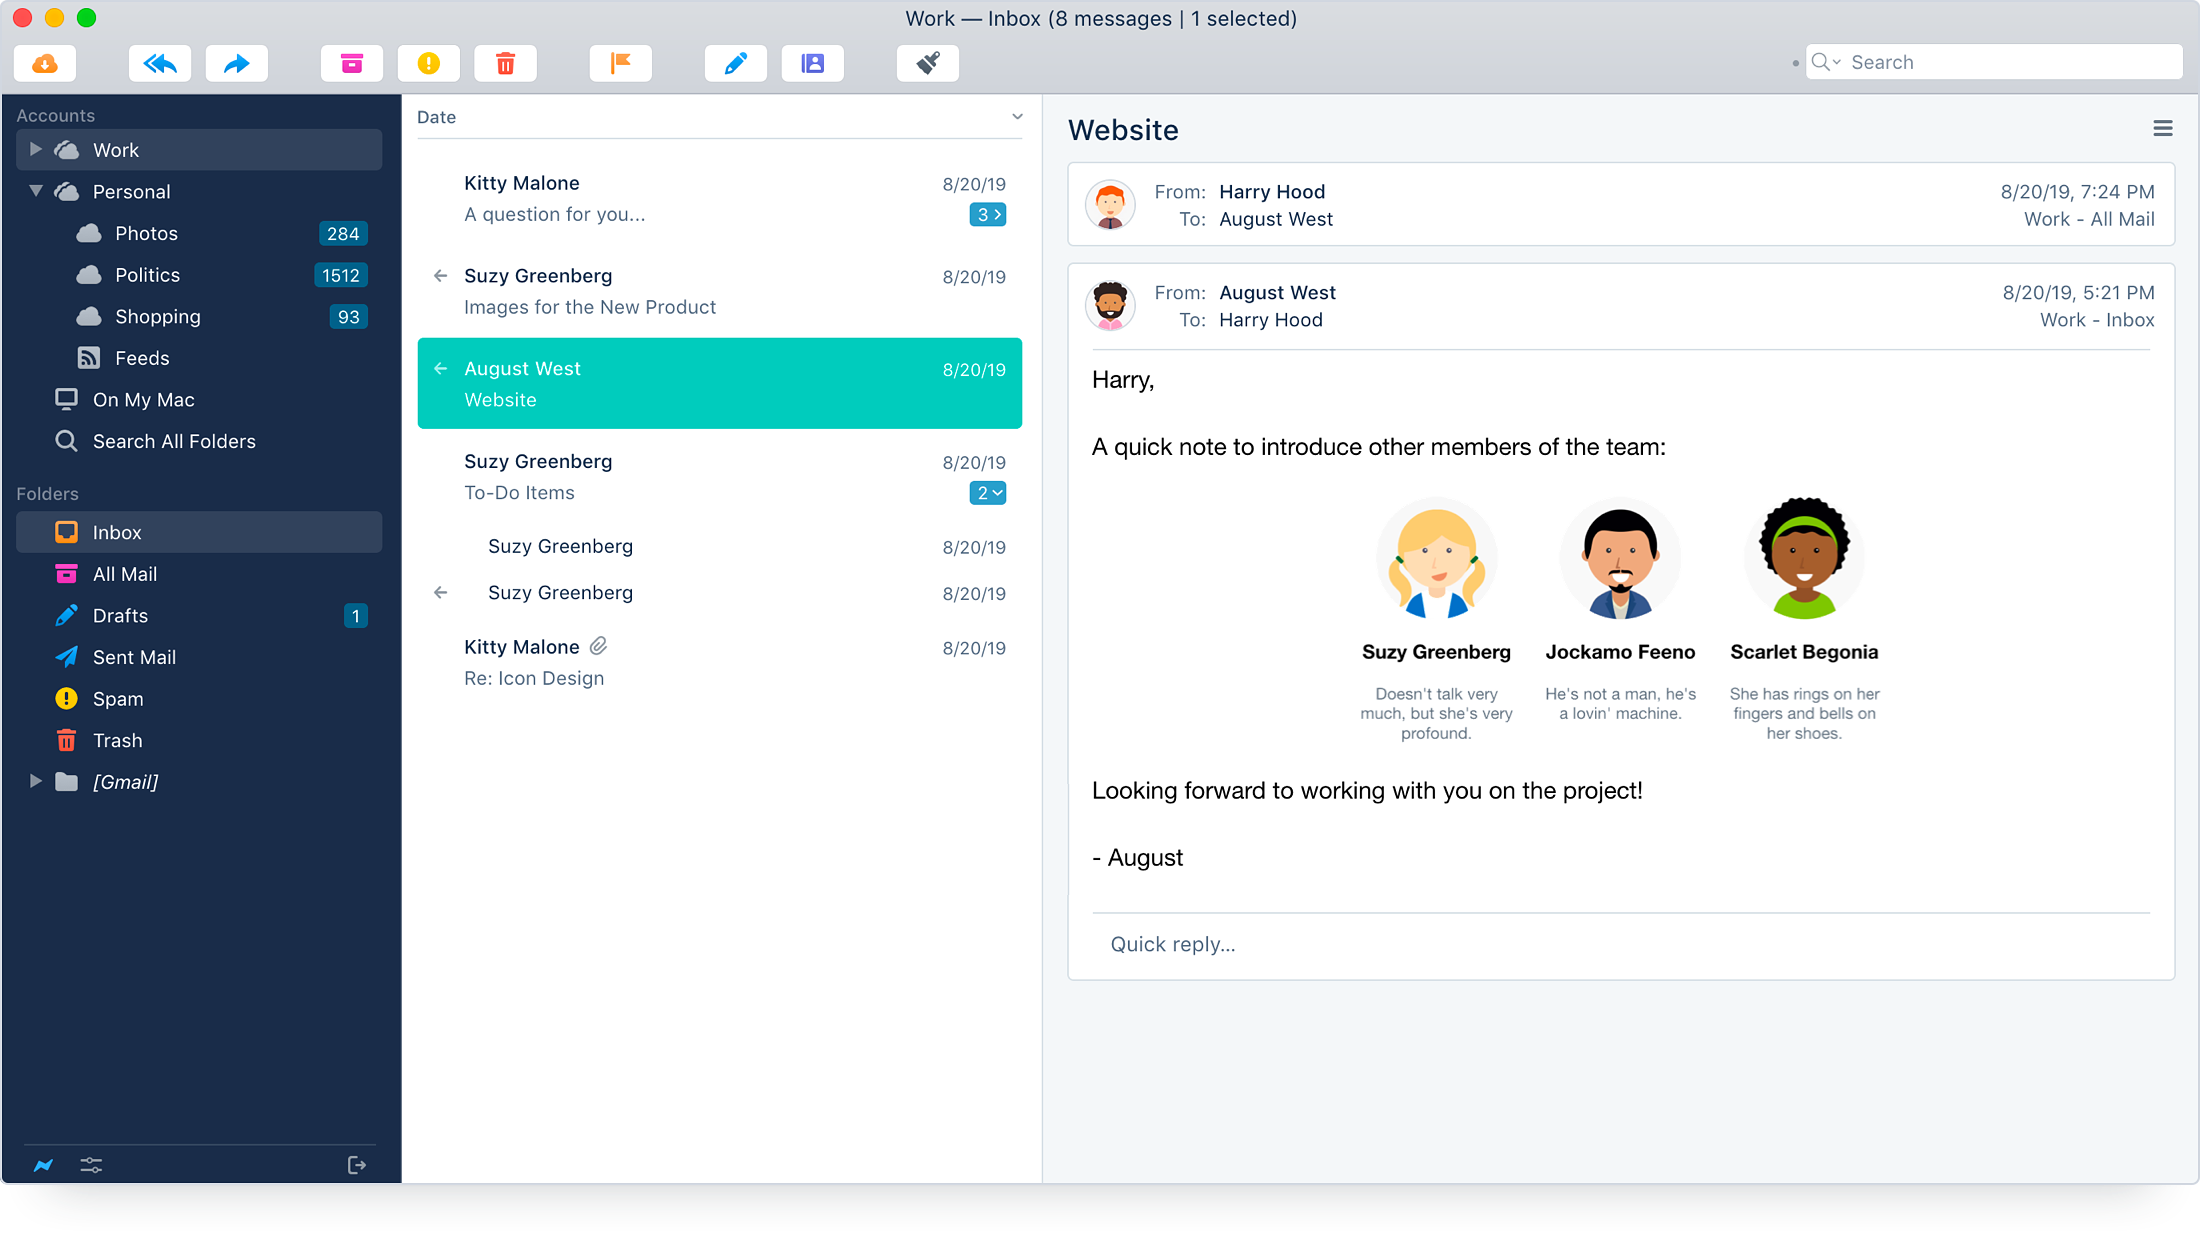
Task: Expand the Work account tree item
Action: click(35, 150)
